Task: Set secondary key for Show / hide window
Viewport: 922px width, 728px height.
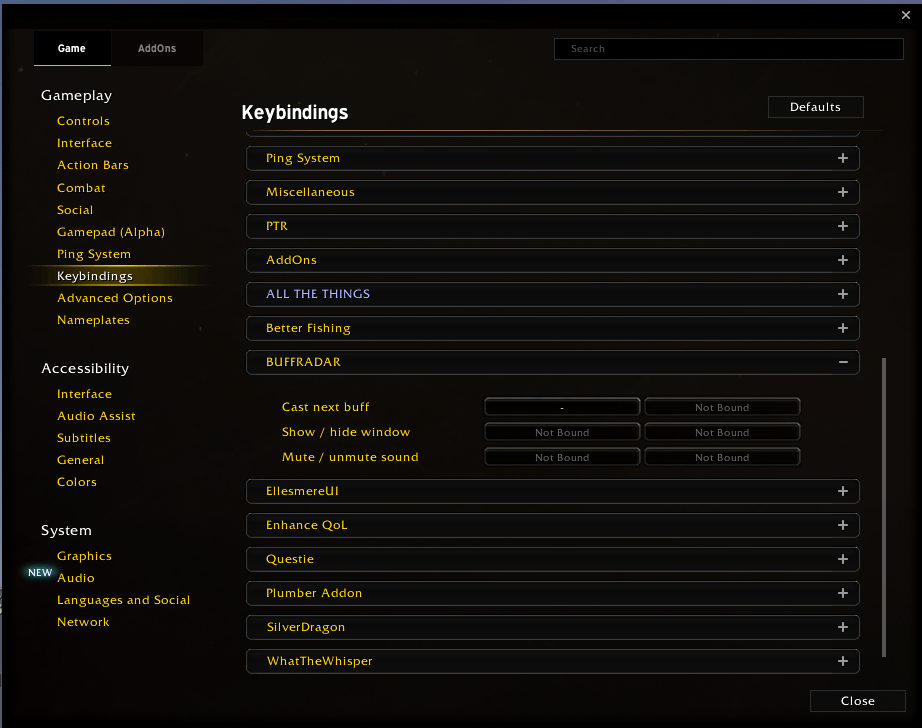Action: tap(722, 432)
